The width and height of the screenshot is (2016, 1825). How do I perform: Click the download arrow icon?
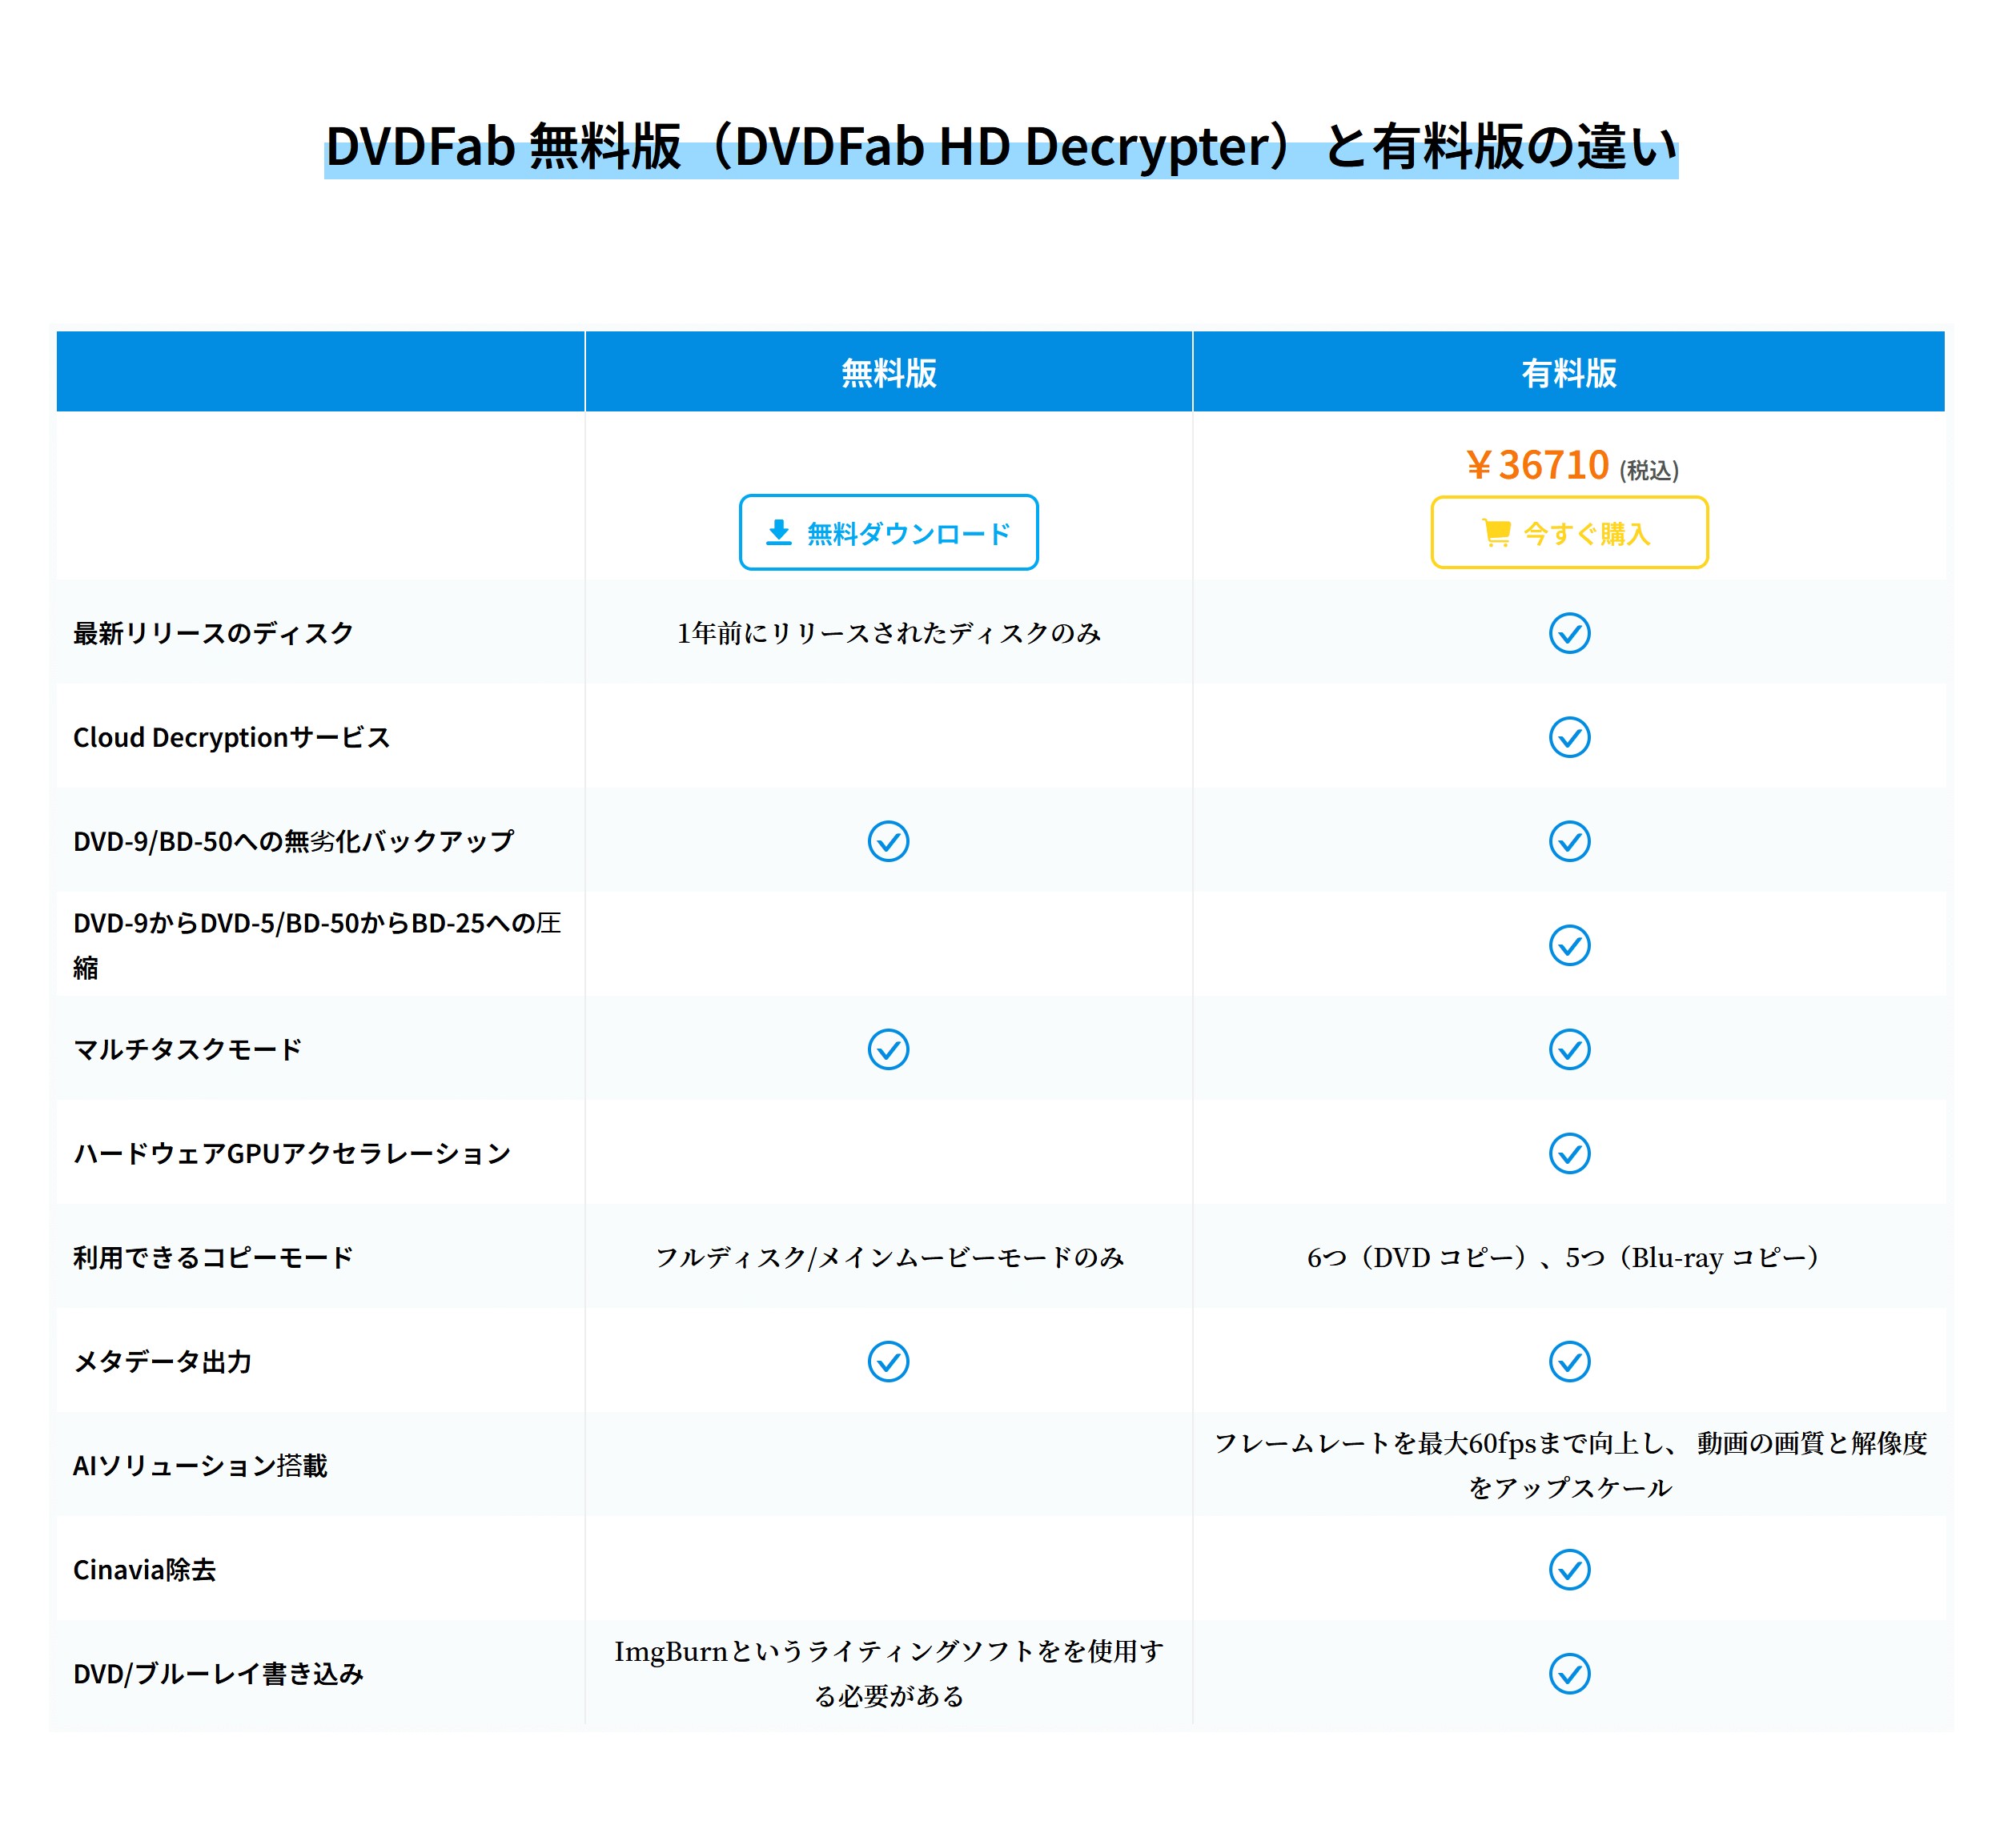point(779,533)
